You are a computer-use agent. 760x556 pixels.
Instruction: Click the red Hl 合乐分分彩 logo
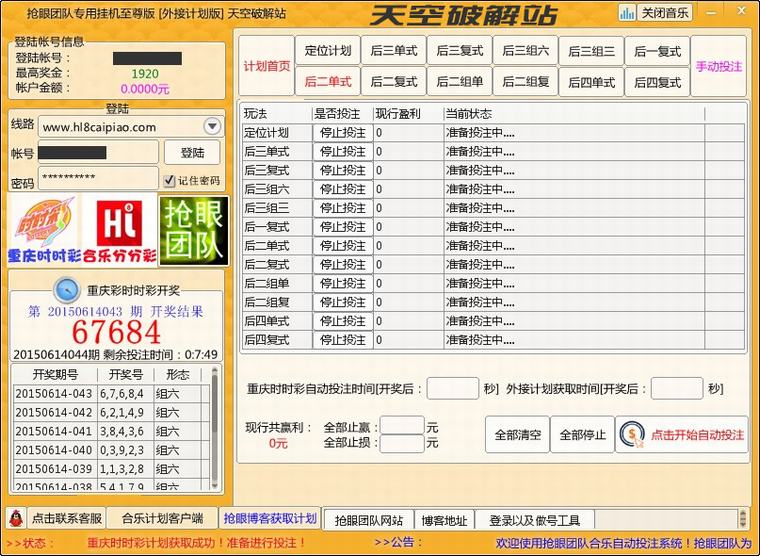tap(119, 230)
